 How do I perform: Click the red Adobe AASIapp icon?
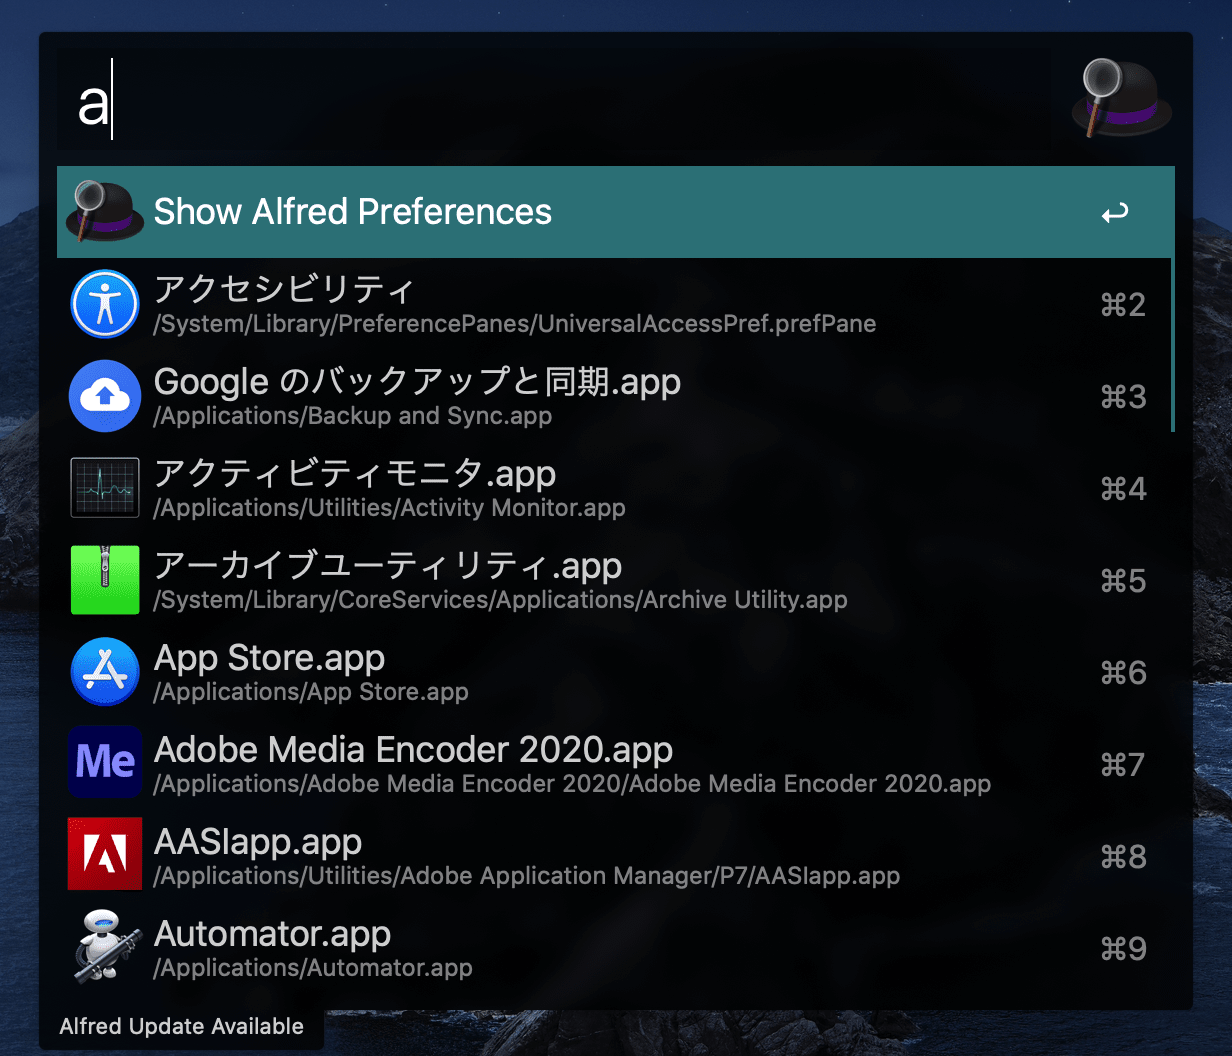[105, 854]
